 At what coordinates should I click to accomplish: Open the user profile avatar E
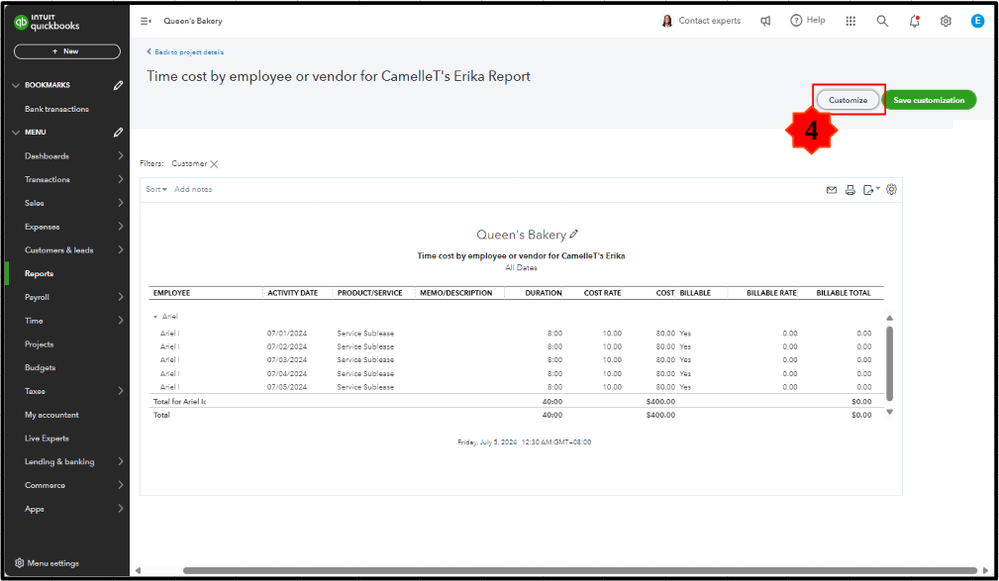coord(977,21)
